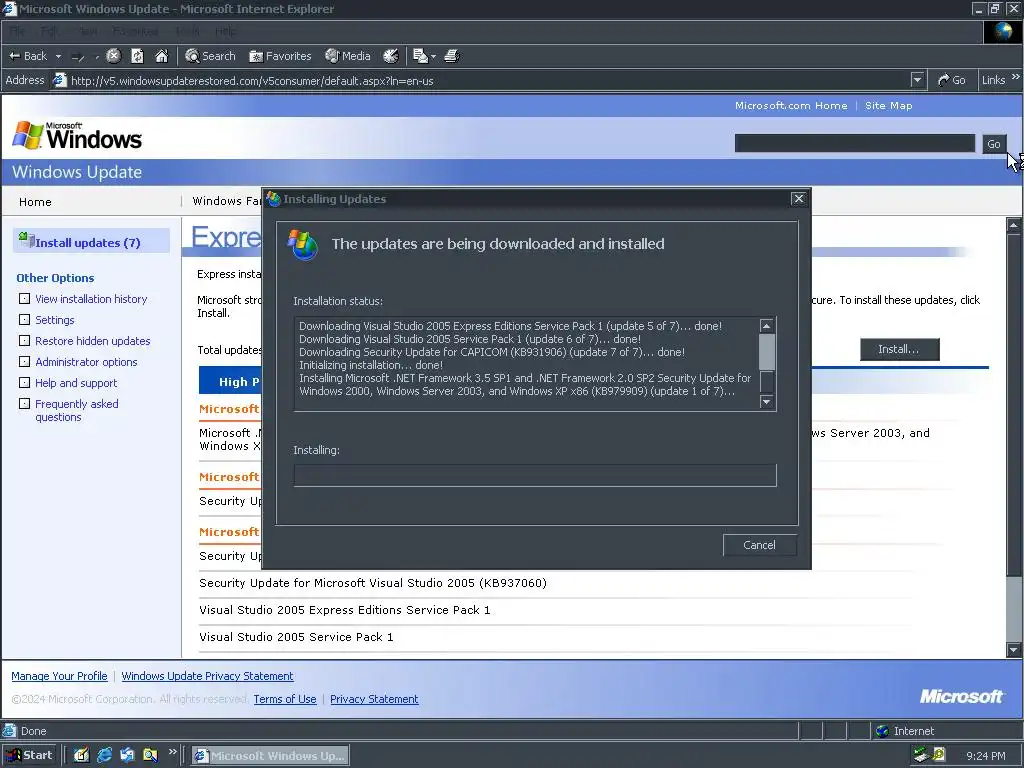Open Restore hidden updates

click(93, 341)
